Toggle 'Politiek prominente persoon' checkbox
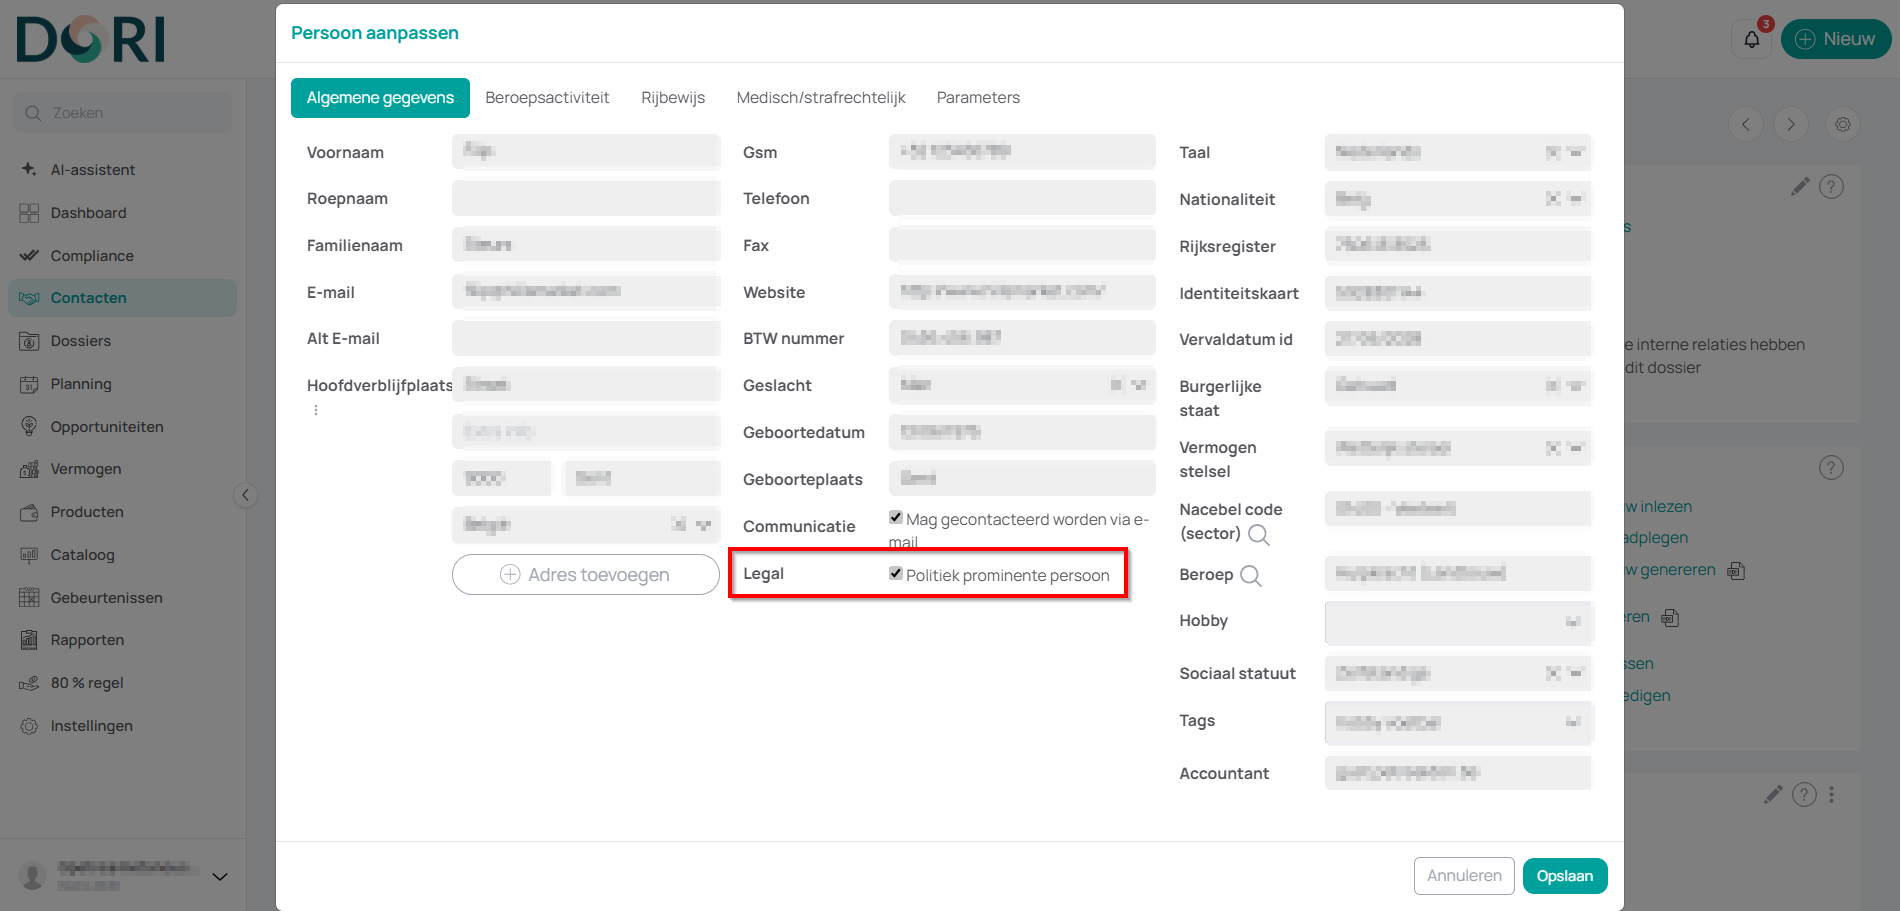The width and height of the screenshot is (1901, 911). 896,573
